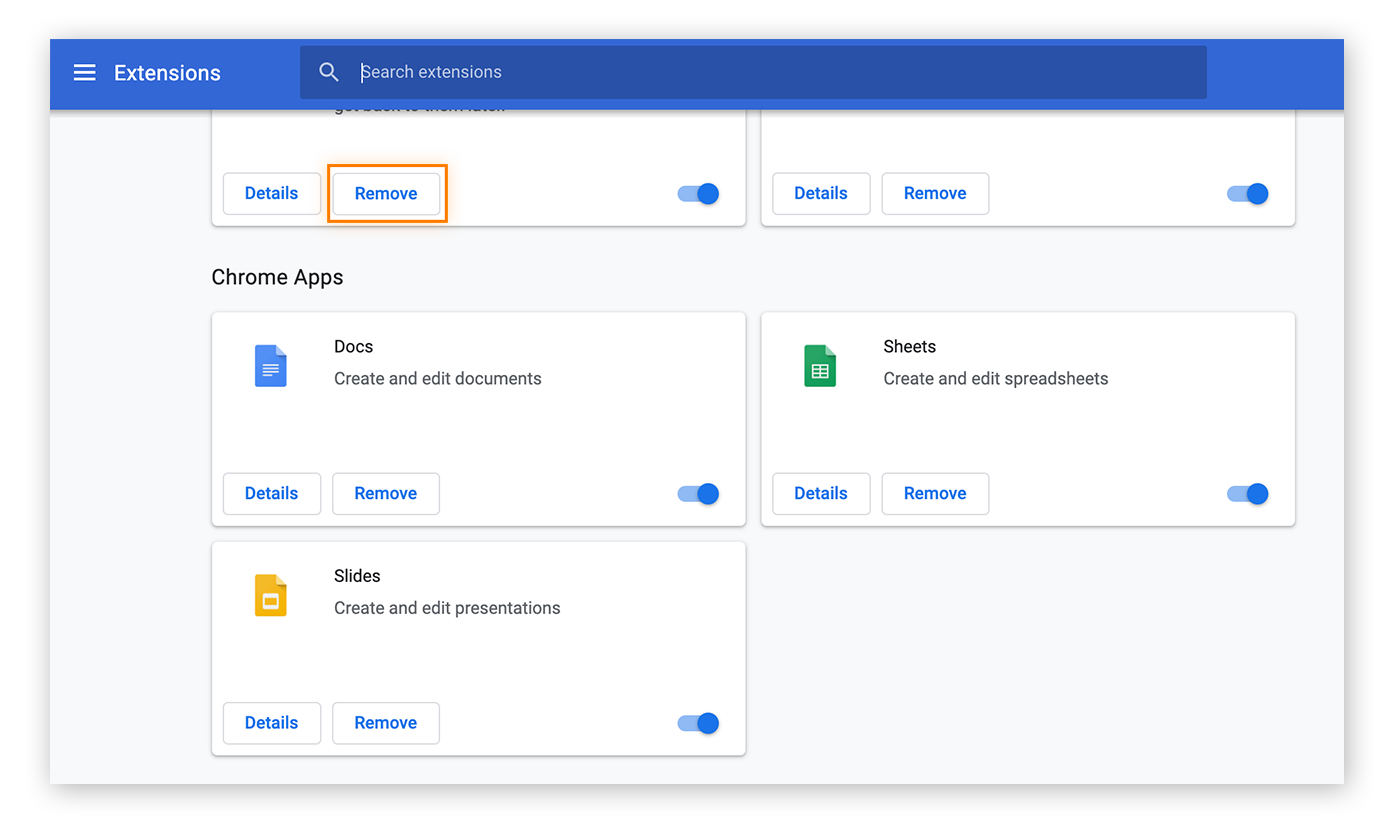Click the highlighted Remove button, top-left card
This screenshot has height=830, width=1393.
386,194
